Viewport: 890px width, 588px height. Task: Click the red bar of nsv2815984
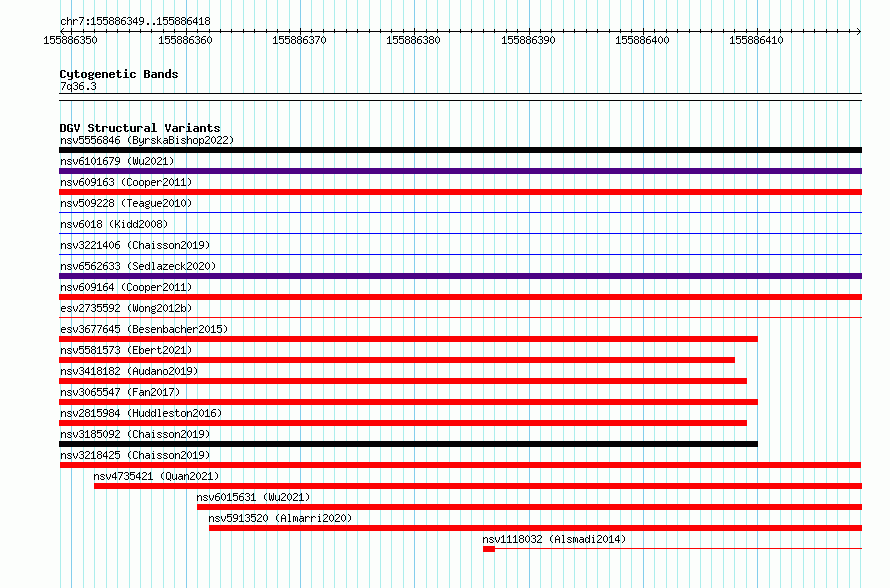coord(403,423)
